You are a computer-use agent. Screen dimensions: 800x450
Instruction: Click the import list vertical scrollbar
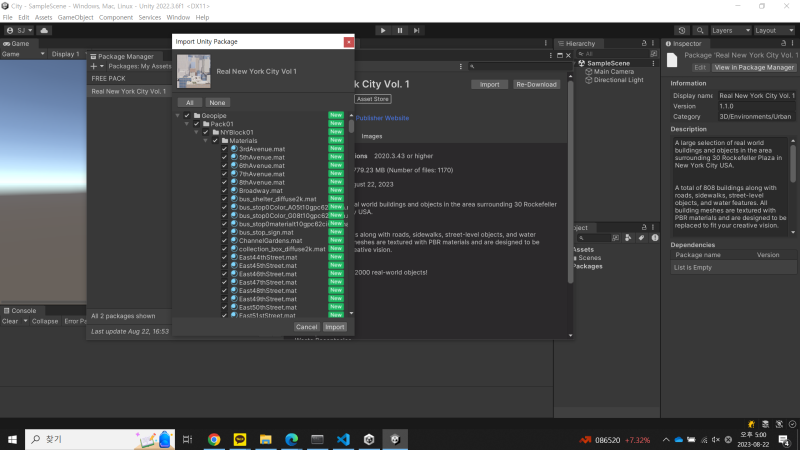[351, 126]
